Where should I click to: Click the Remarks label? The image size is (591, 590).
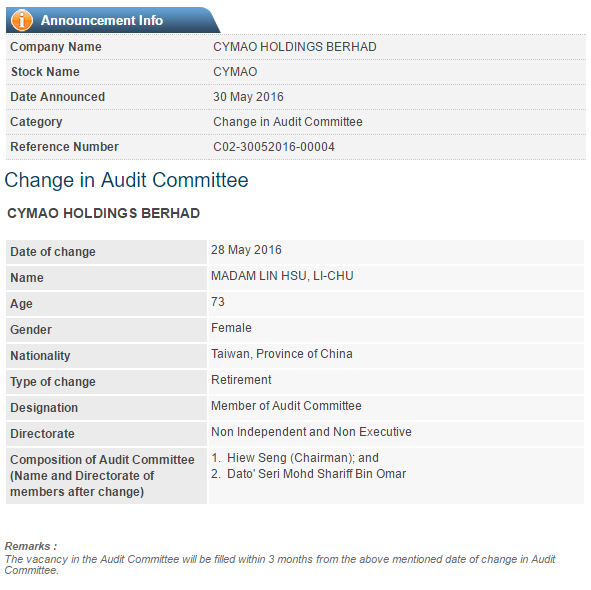31,546
